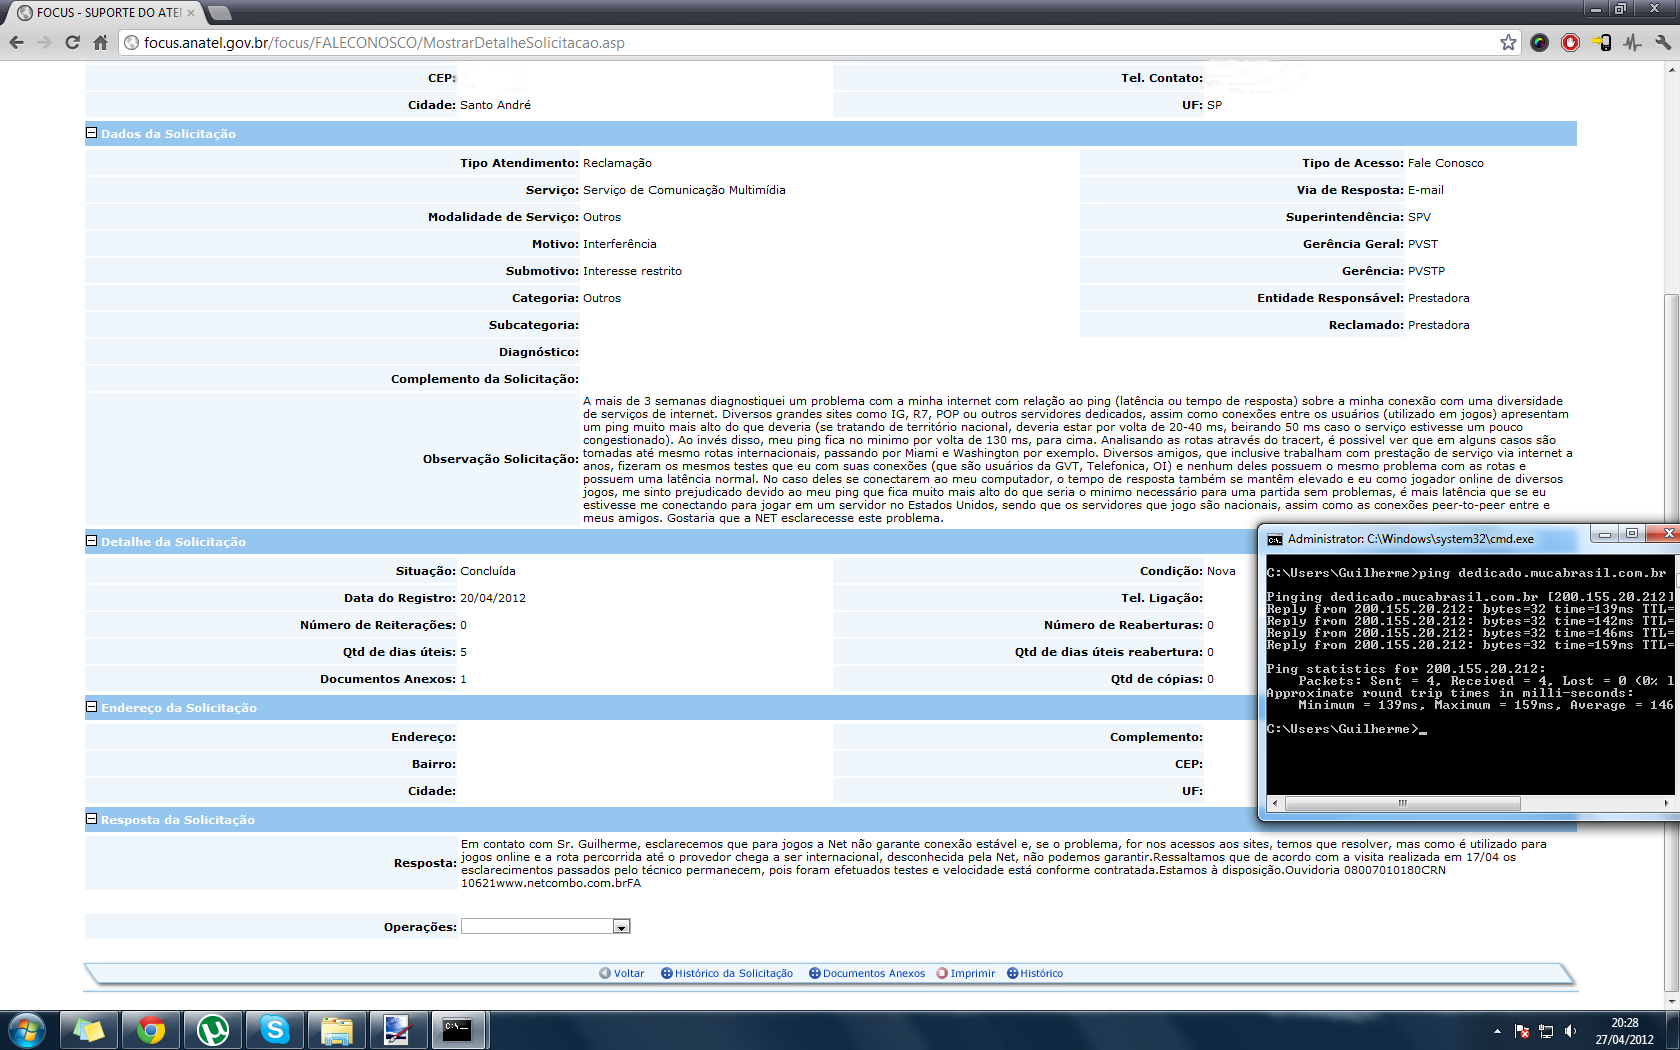
Task: Click the Voltar link
Action: click(628, 973)
